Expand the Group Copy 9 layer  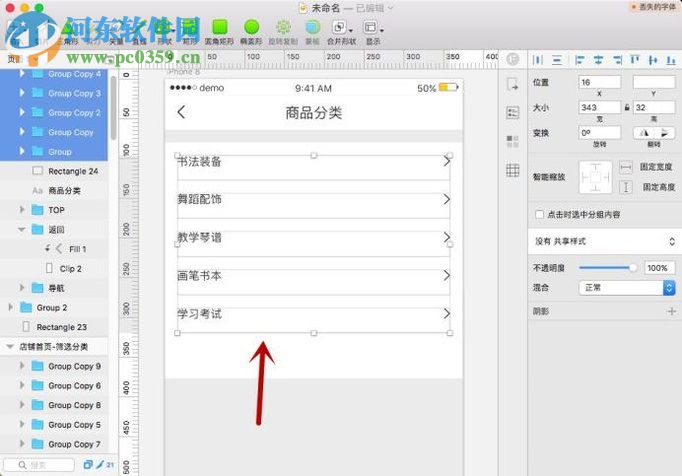tap(22, 365)
